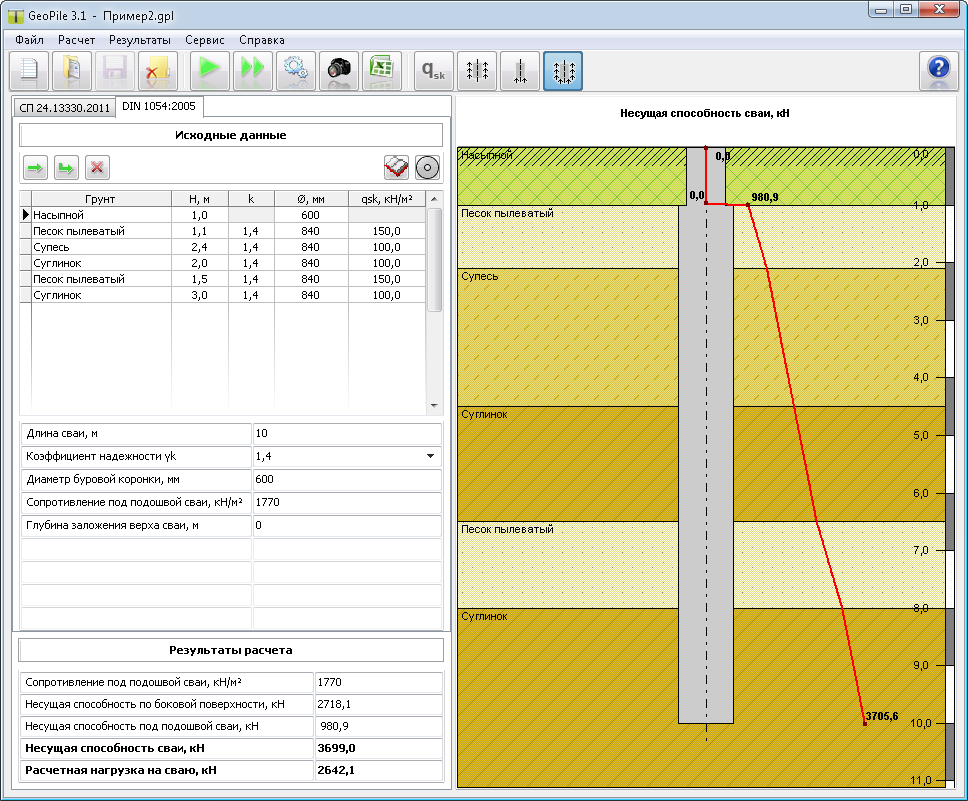Switch to СП 24.13330.2011 tab

click(64, 107)
